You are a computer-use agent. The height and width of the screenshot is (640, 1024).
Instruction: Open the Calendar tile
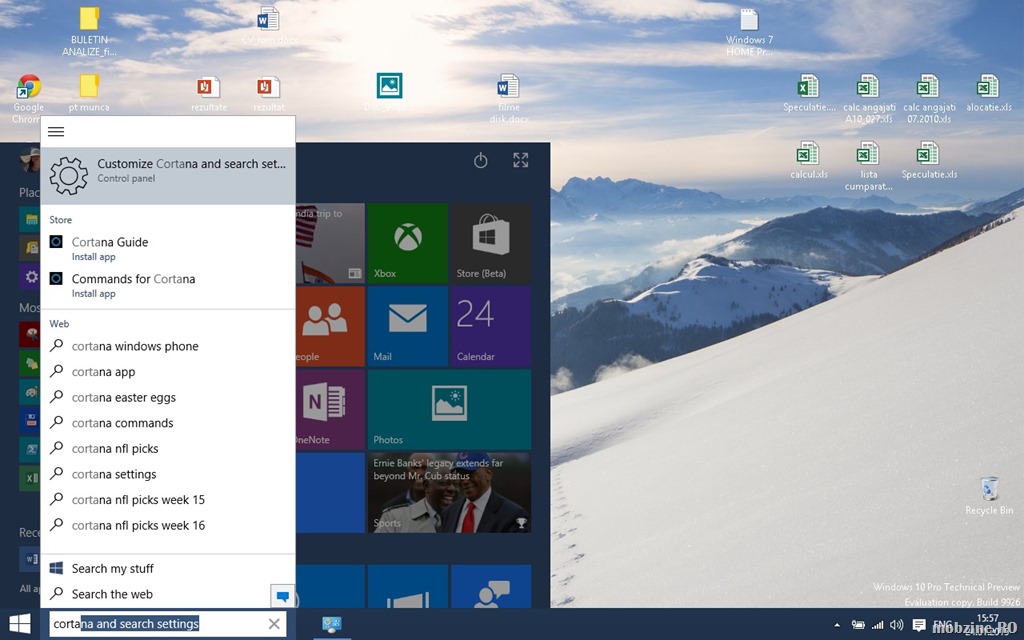click(490, 326)
